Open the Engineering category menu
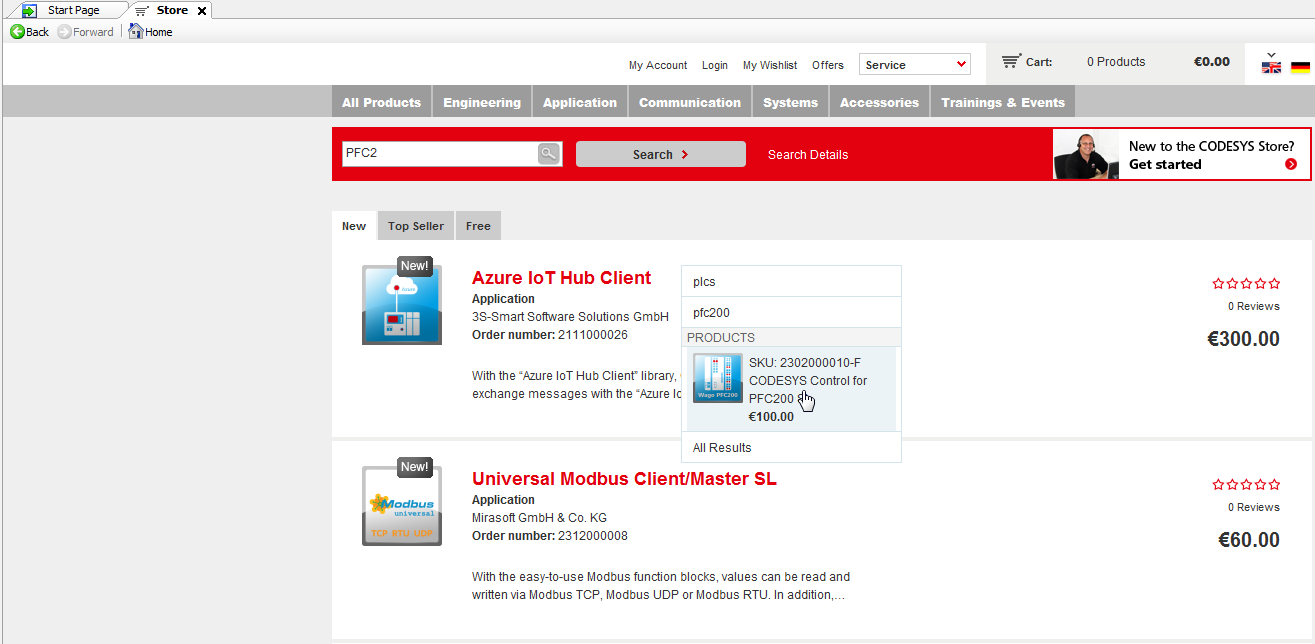This screenshot has height=644, width=1315. pyautogui.click(x=482, y=102)
